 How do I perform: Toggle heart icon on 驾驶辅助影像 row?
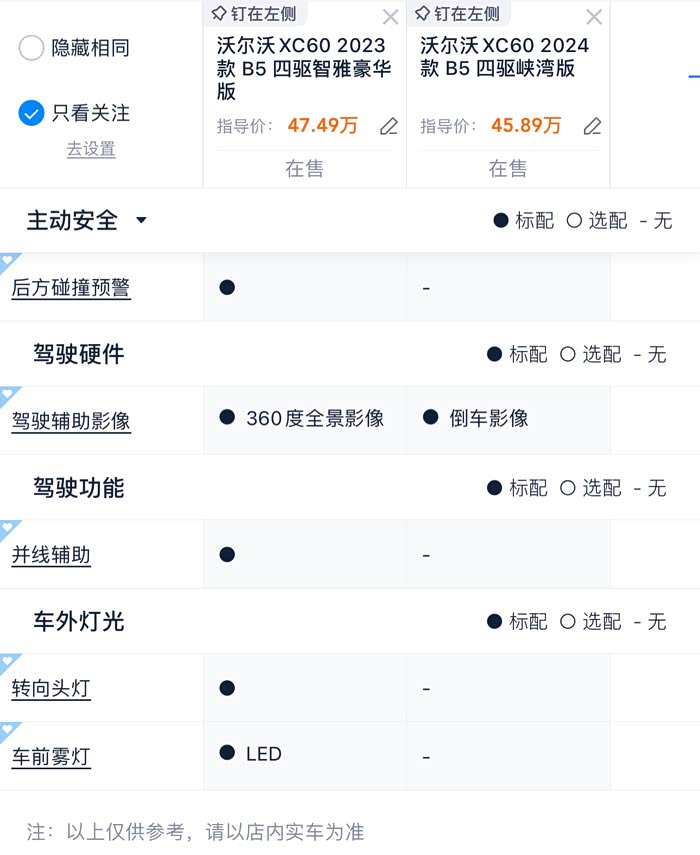[9, 396]
